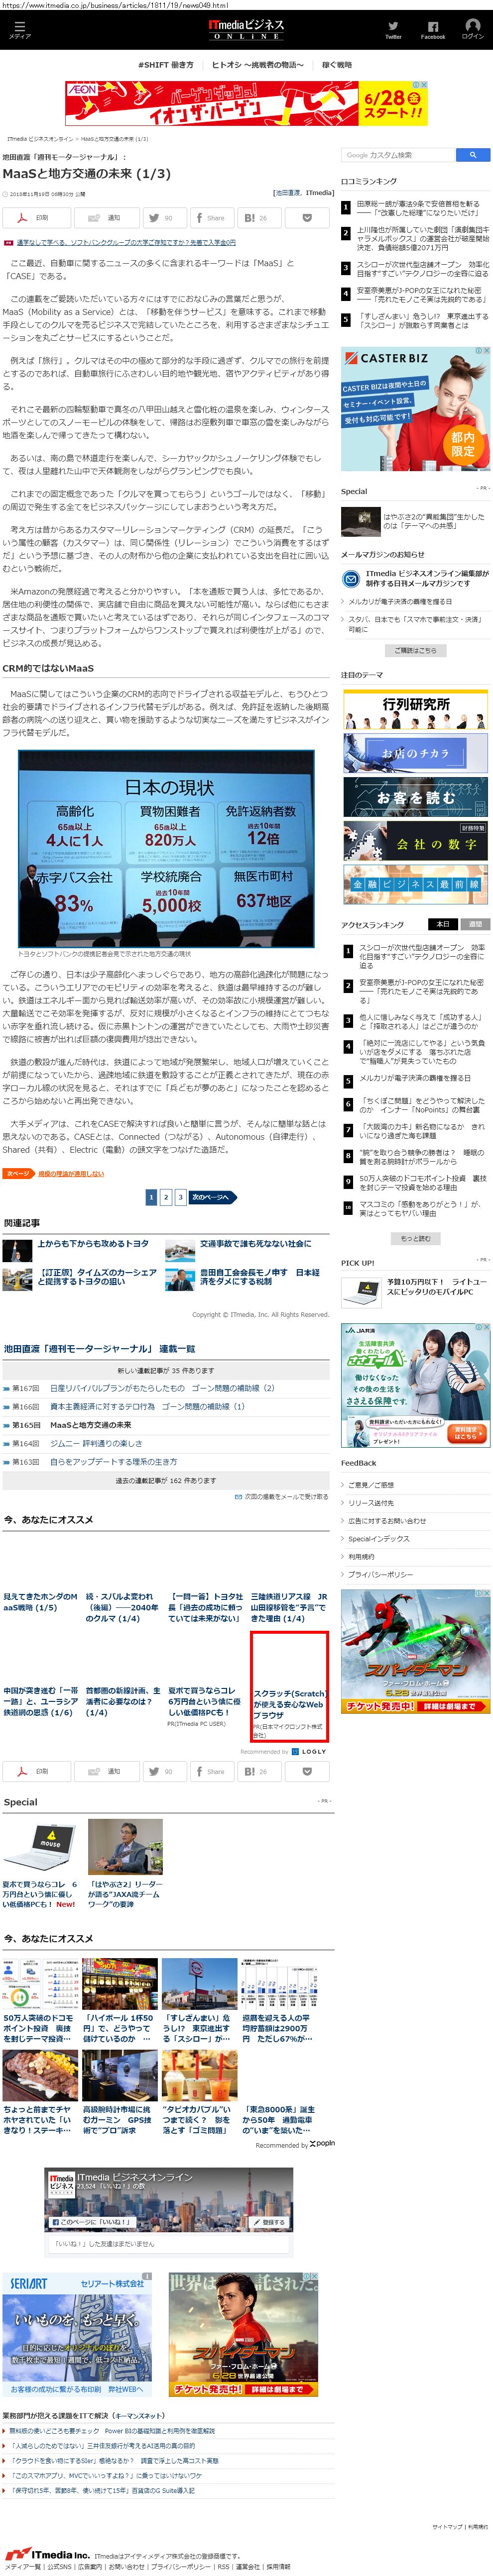This screenshot has width=493, height=2576.
Task: Click the ITmedia Inc. footer logo
Action: [x=46, y=2553]
